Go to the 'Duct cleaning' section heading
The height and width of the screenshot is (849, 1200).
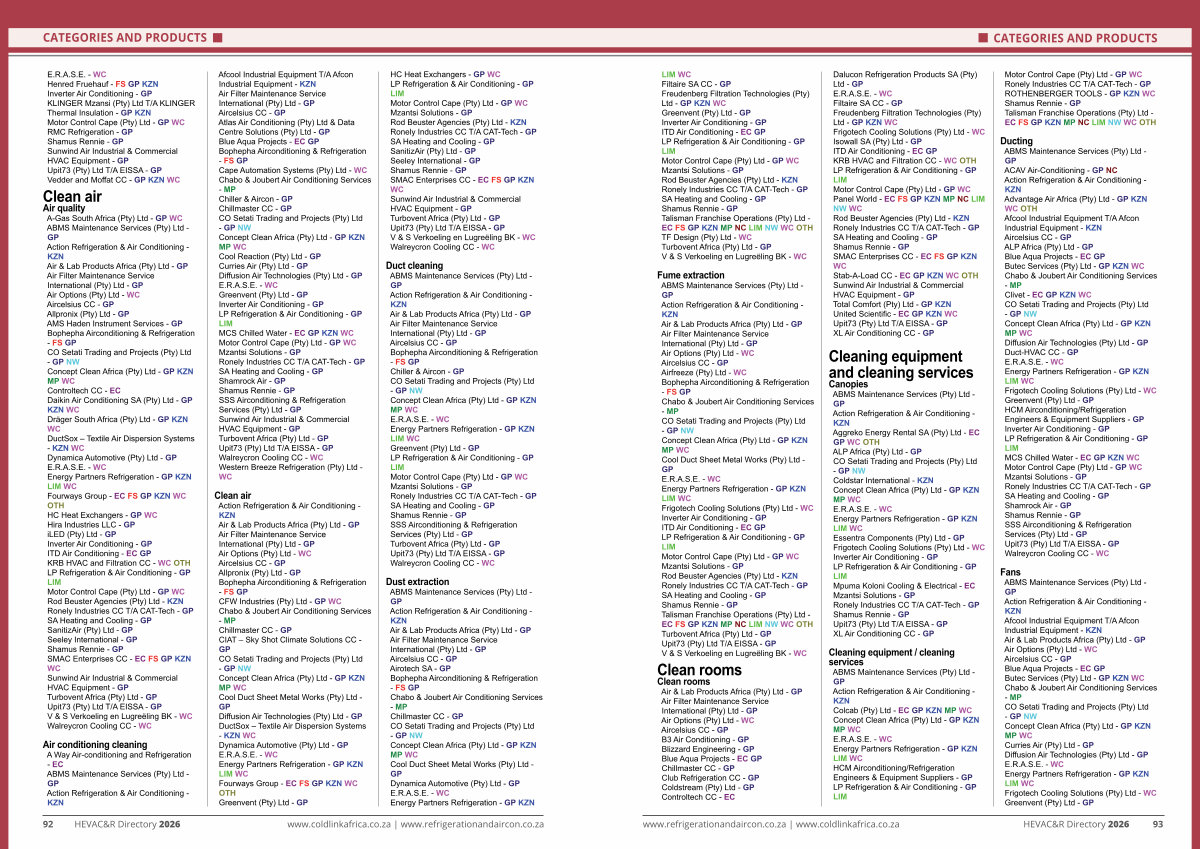tap(414, 266)
